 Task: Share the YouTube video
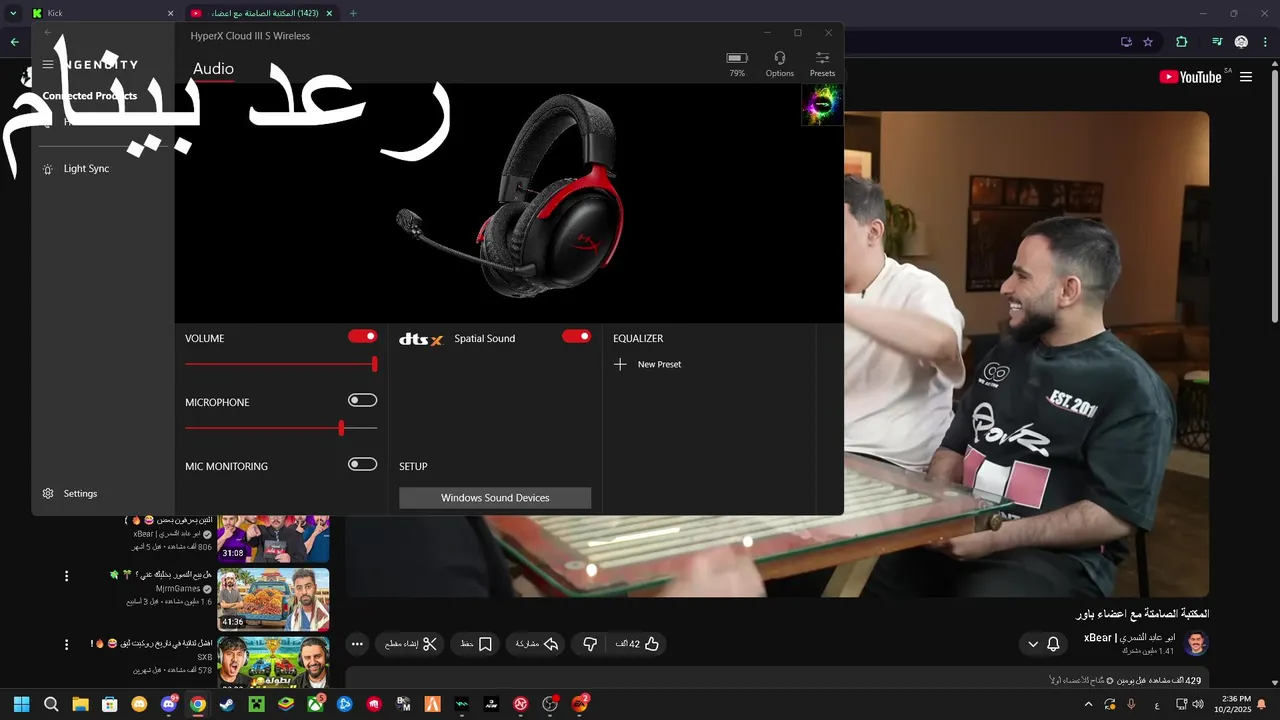[x=536, y=644]
